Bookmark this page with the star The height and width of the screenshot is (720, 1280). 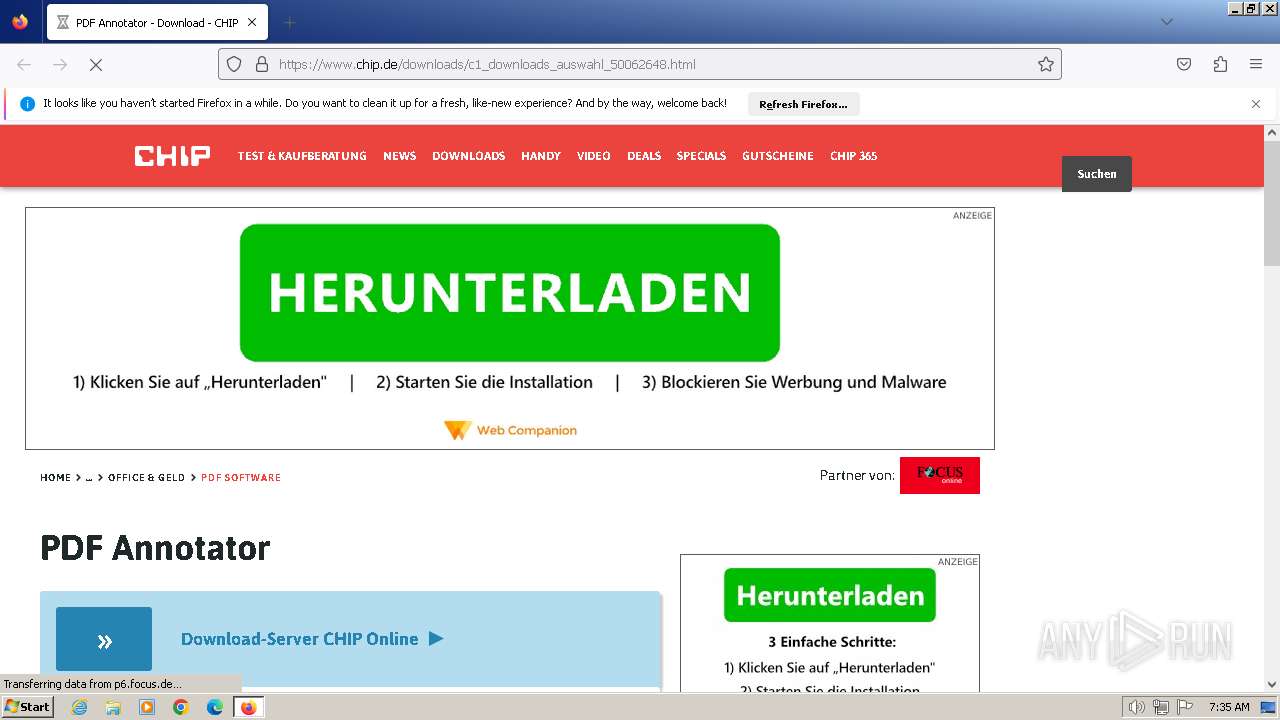(x=1046, y=64)
